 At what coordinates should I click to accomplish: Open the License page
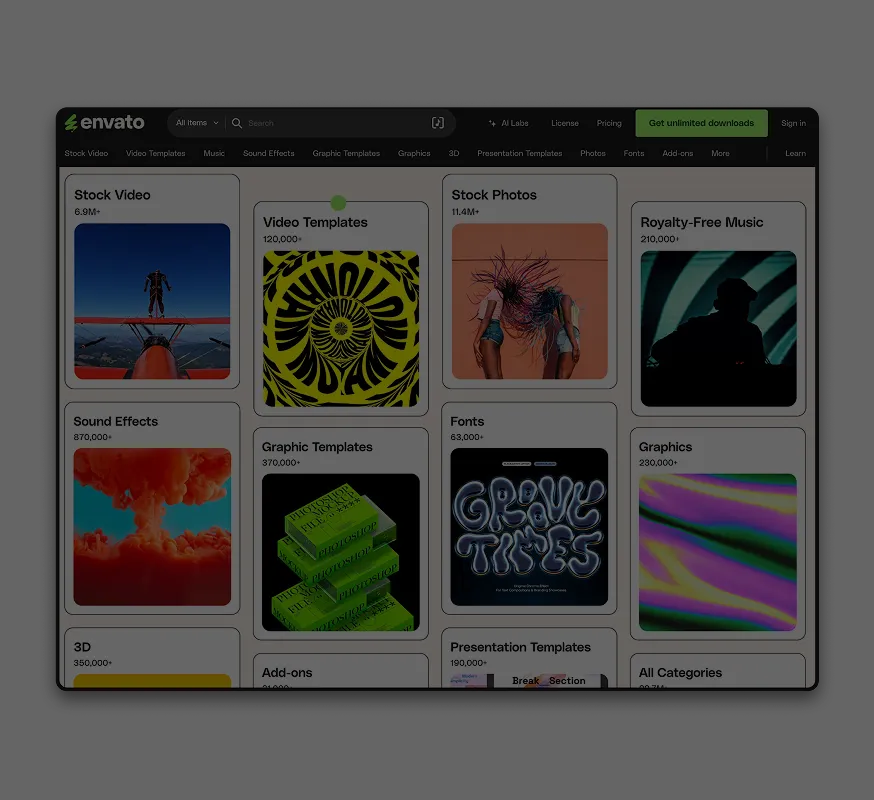[x=565, y=123]
